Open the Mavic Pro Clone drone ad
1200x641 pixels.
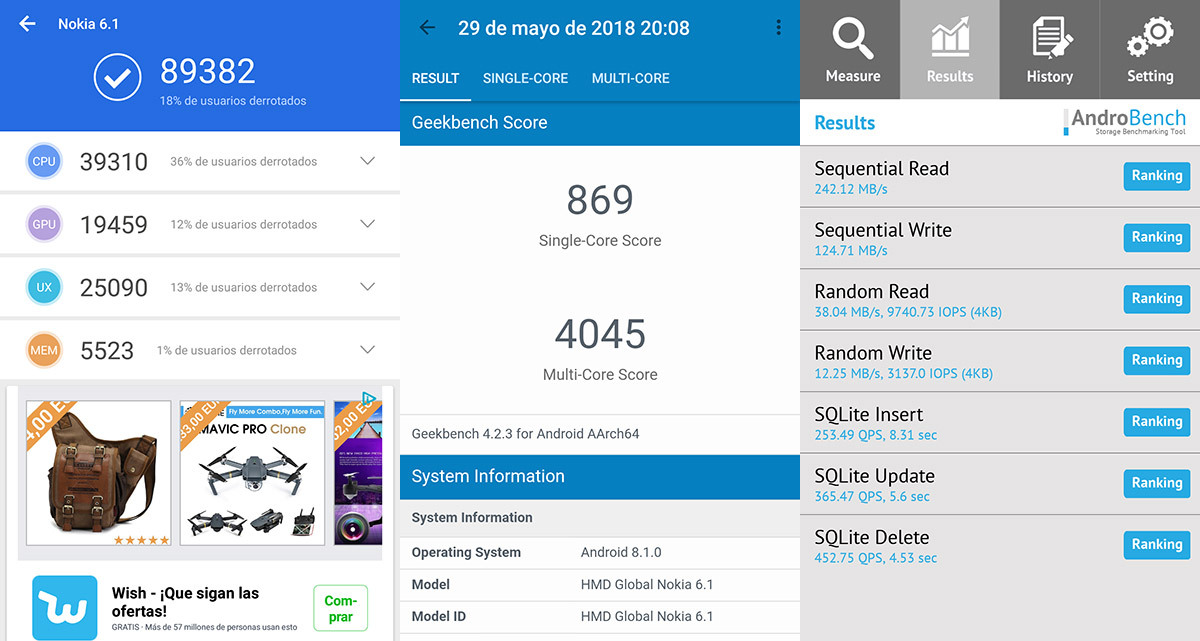[251, 473]
